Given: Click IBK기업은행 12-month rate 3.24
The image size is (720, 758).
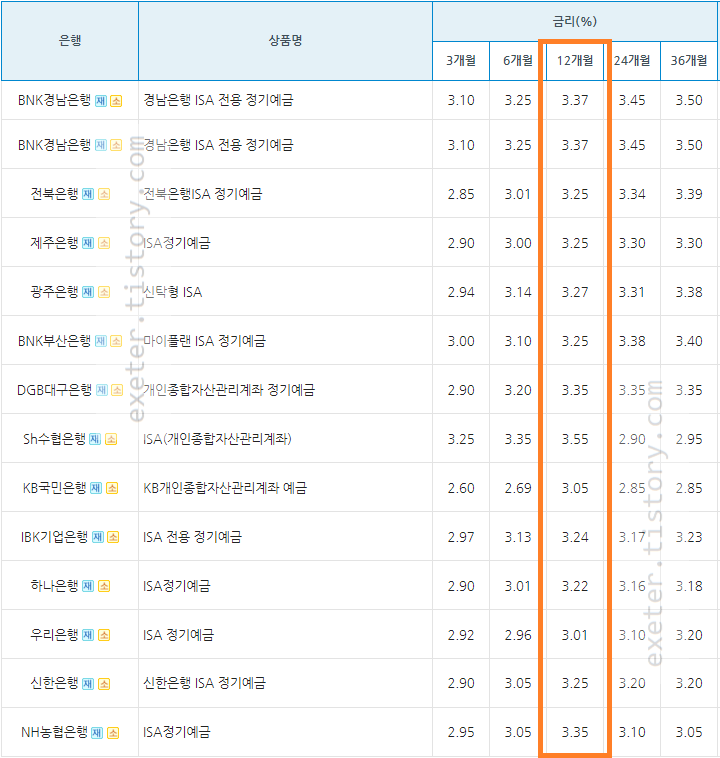Looking at the screenshot, I should pos(575,538).
